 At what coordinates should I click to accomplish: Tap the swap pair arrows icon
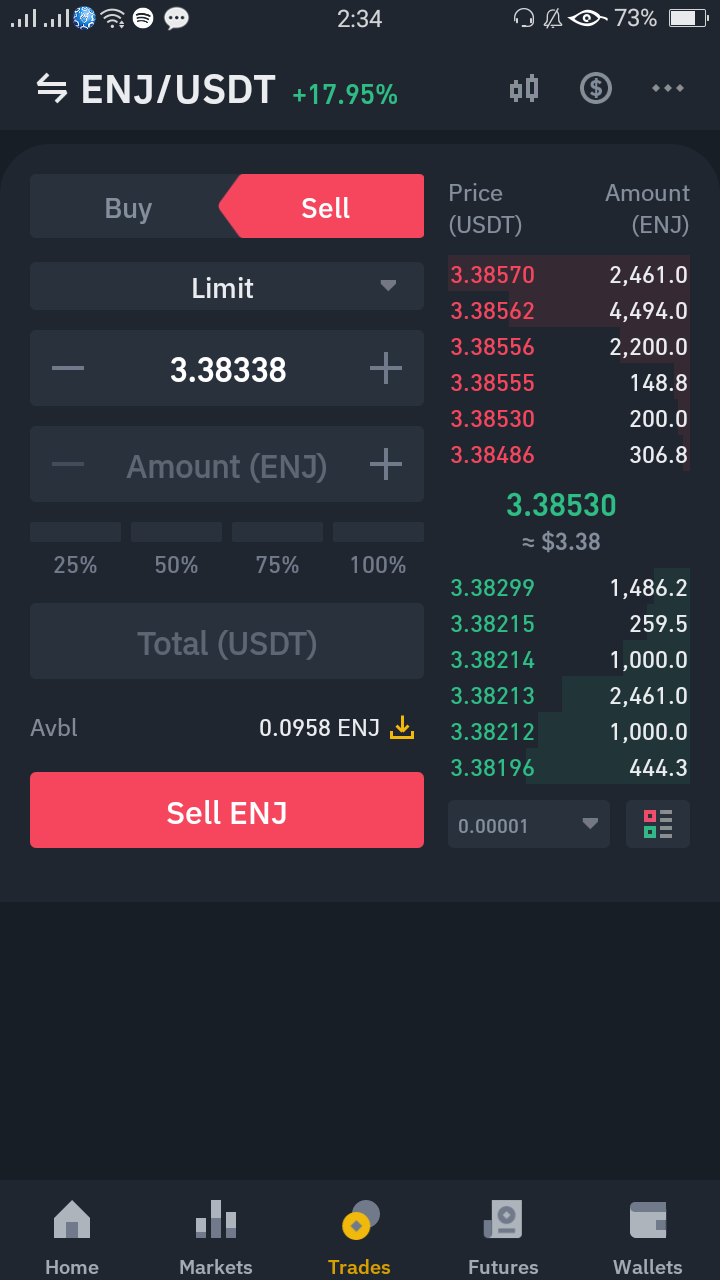point(52,89)
